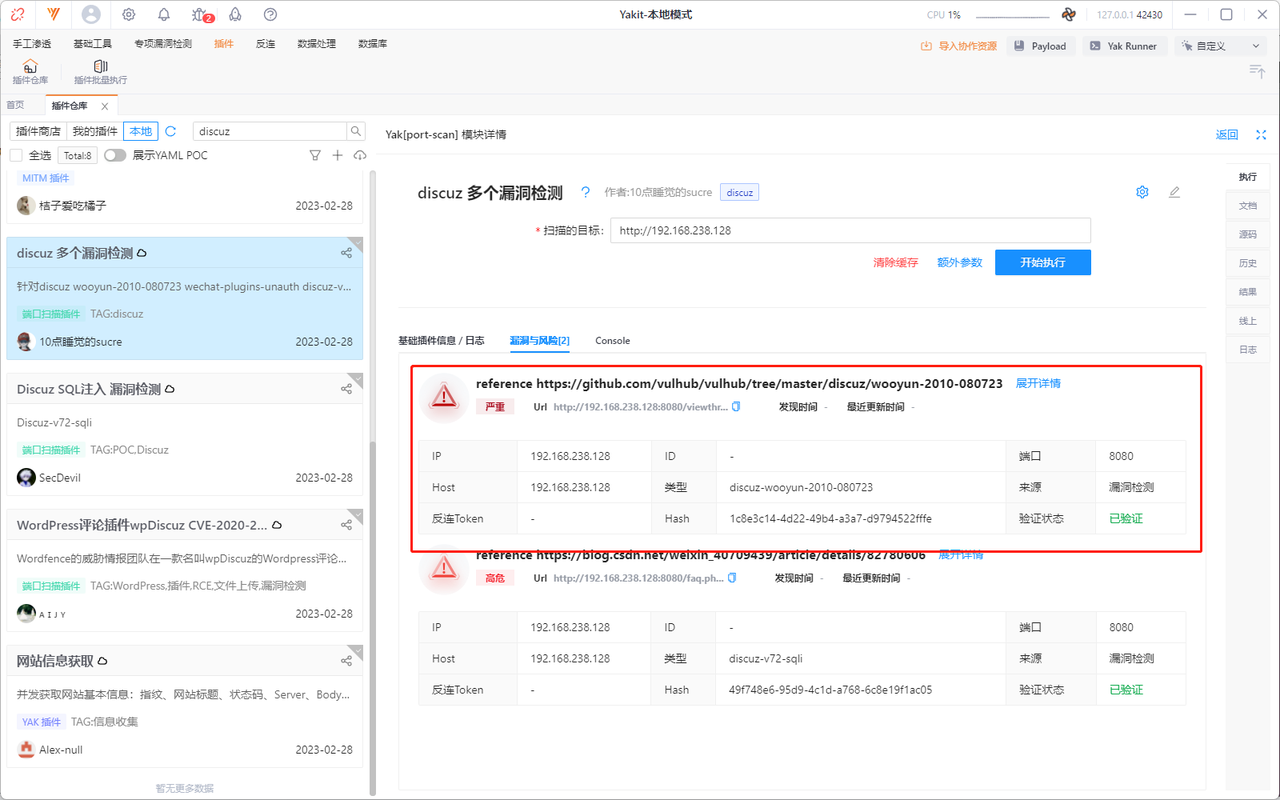
Task: Open the Payload button
Action: click(1041, 46)
